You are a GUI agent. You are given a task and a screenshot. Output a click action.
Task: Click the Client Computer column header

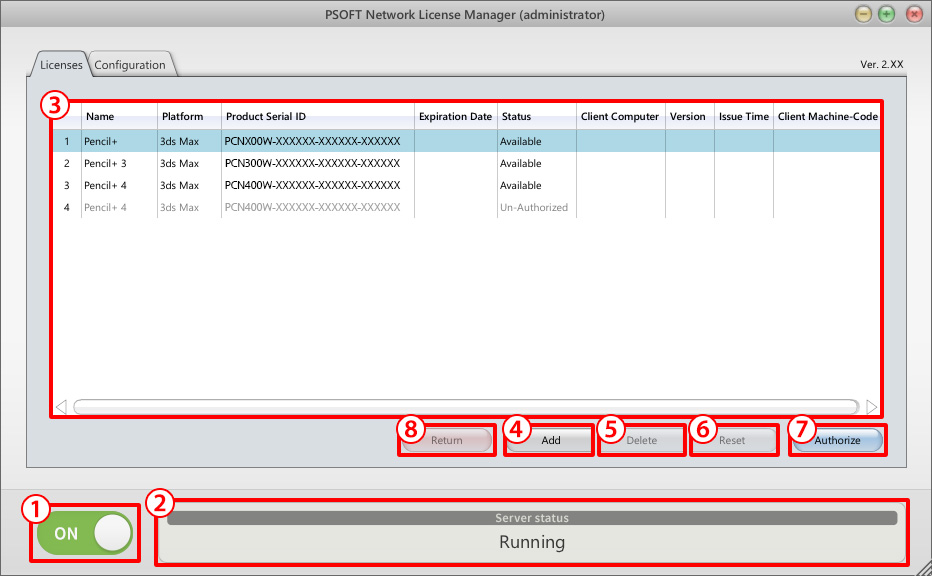pyautogui.click(x=620, y=117)
